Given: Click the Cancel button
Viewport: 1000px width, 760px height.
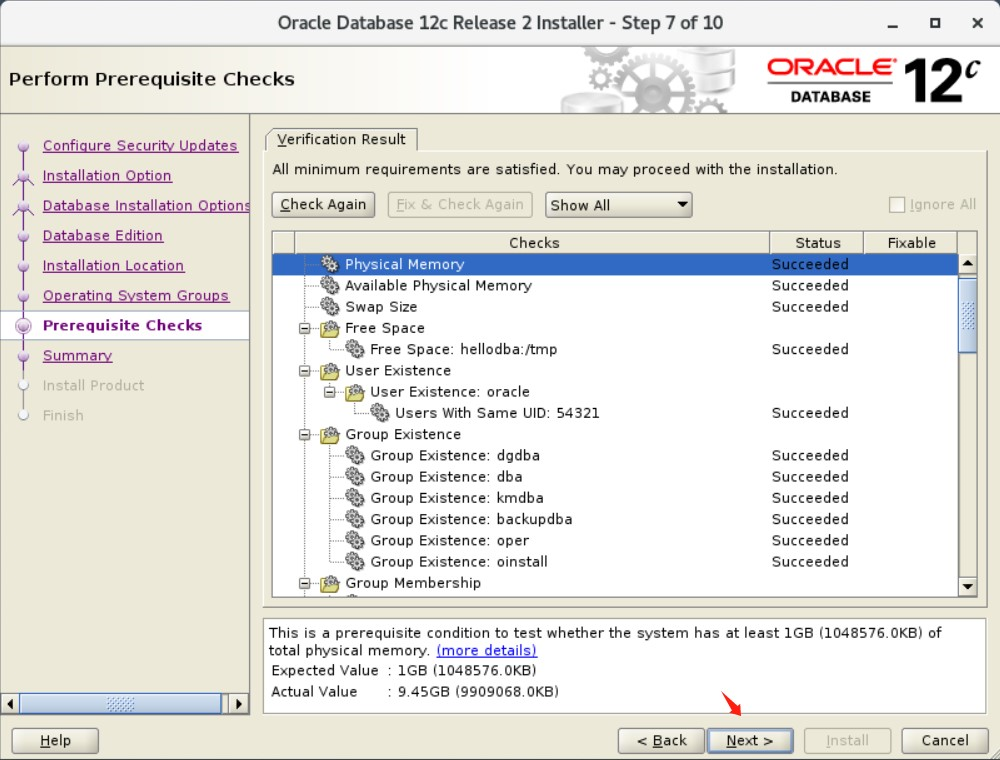Looking at the screenshot, I should [x=945, y=740].
